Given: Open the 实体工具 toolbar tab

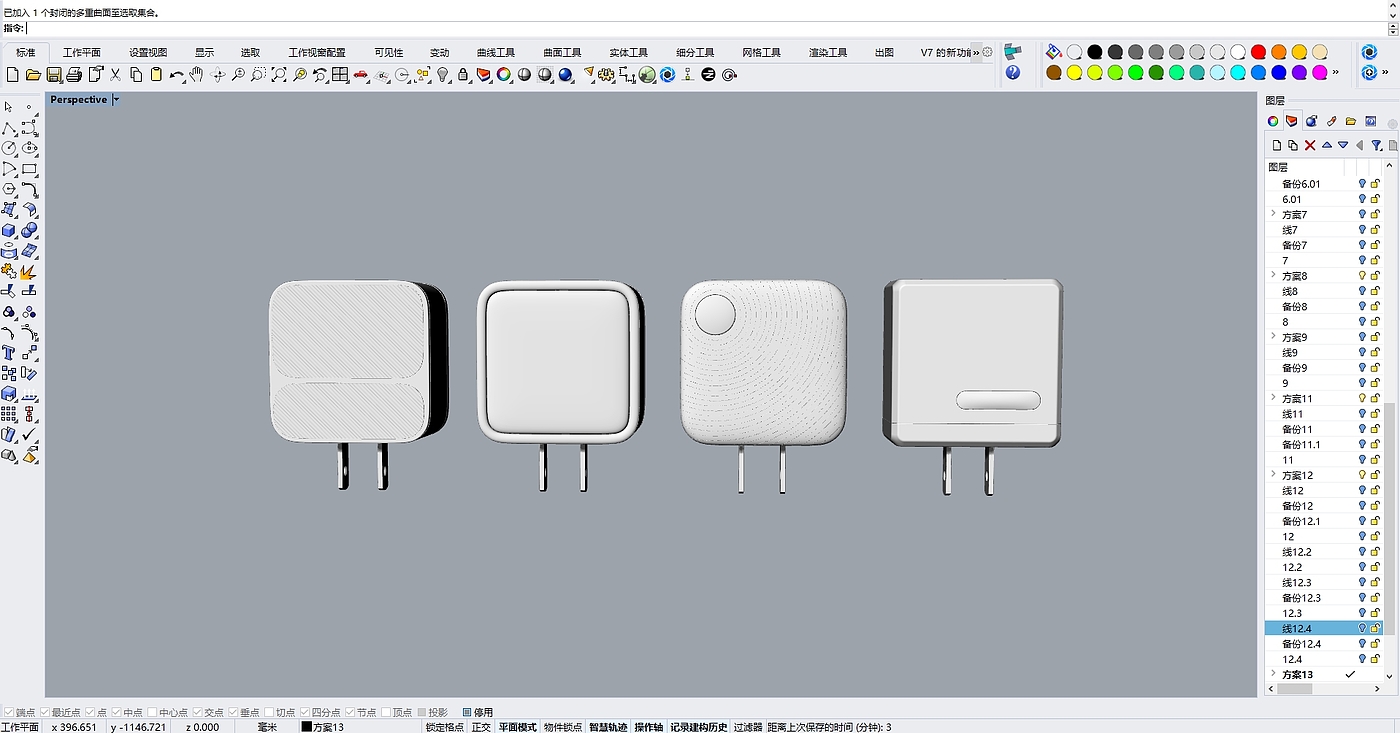Looking at the screenshot, I should [628, 52].
